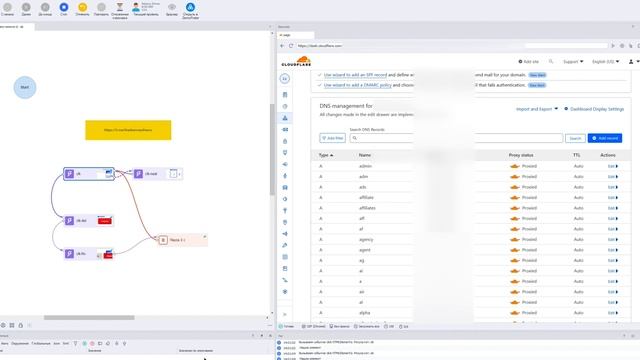Click the browser back arrow
Image resolution: width=640 pixels, height=360 pixels.
click(282, 46)
